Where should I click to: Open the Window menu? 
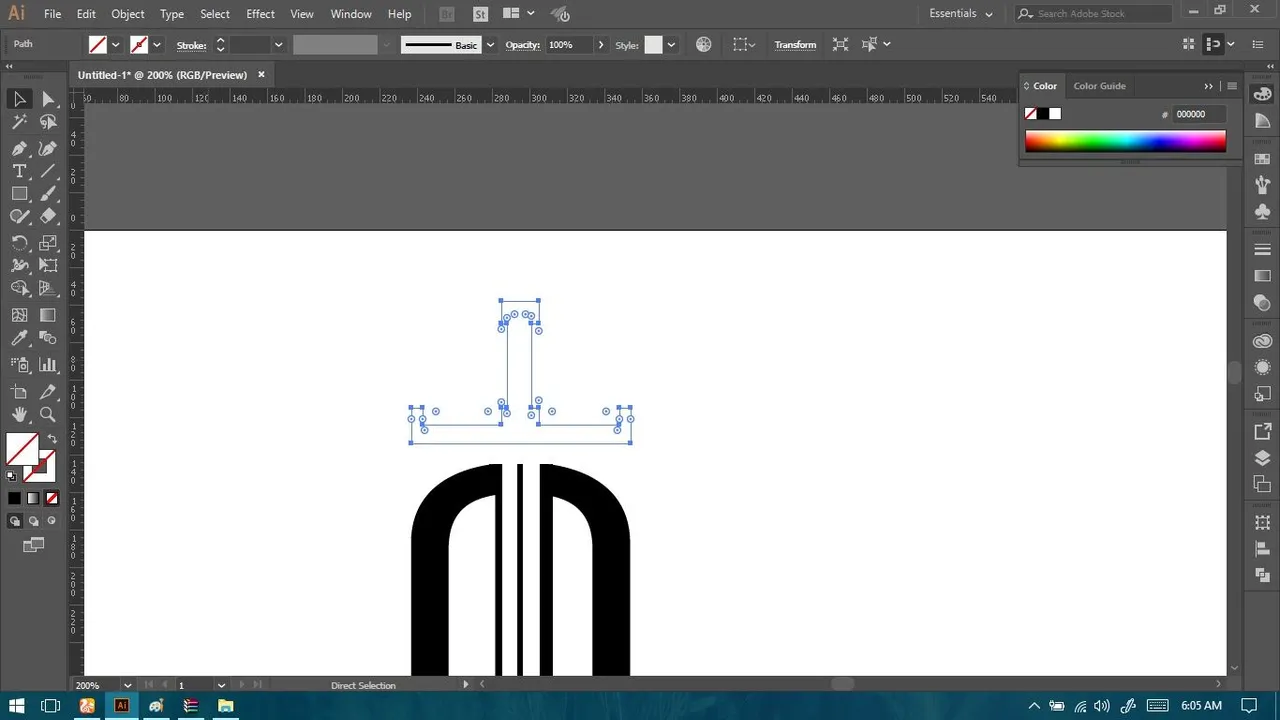pos(351,14)
